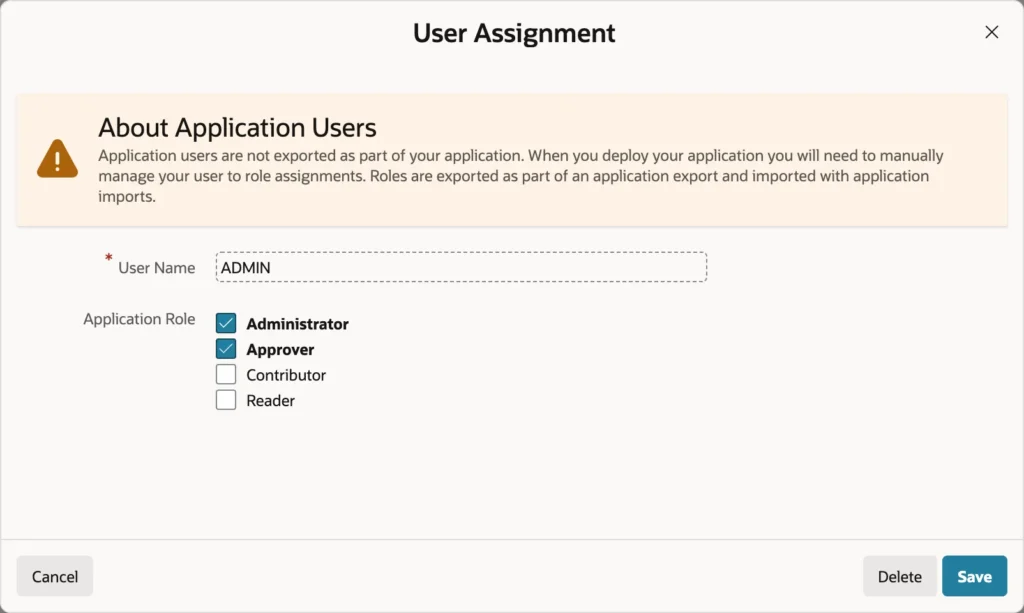This screenshot has height=613, width=1024.
Task: Click the Application Role label
Action: [139, 319]
